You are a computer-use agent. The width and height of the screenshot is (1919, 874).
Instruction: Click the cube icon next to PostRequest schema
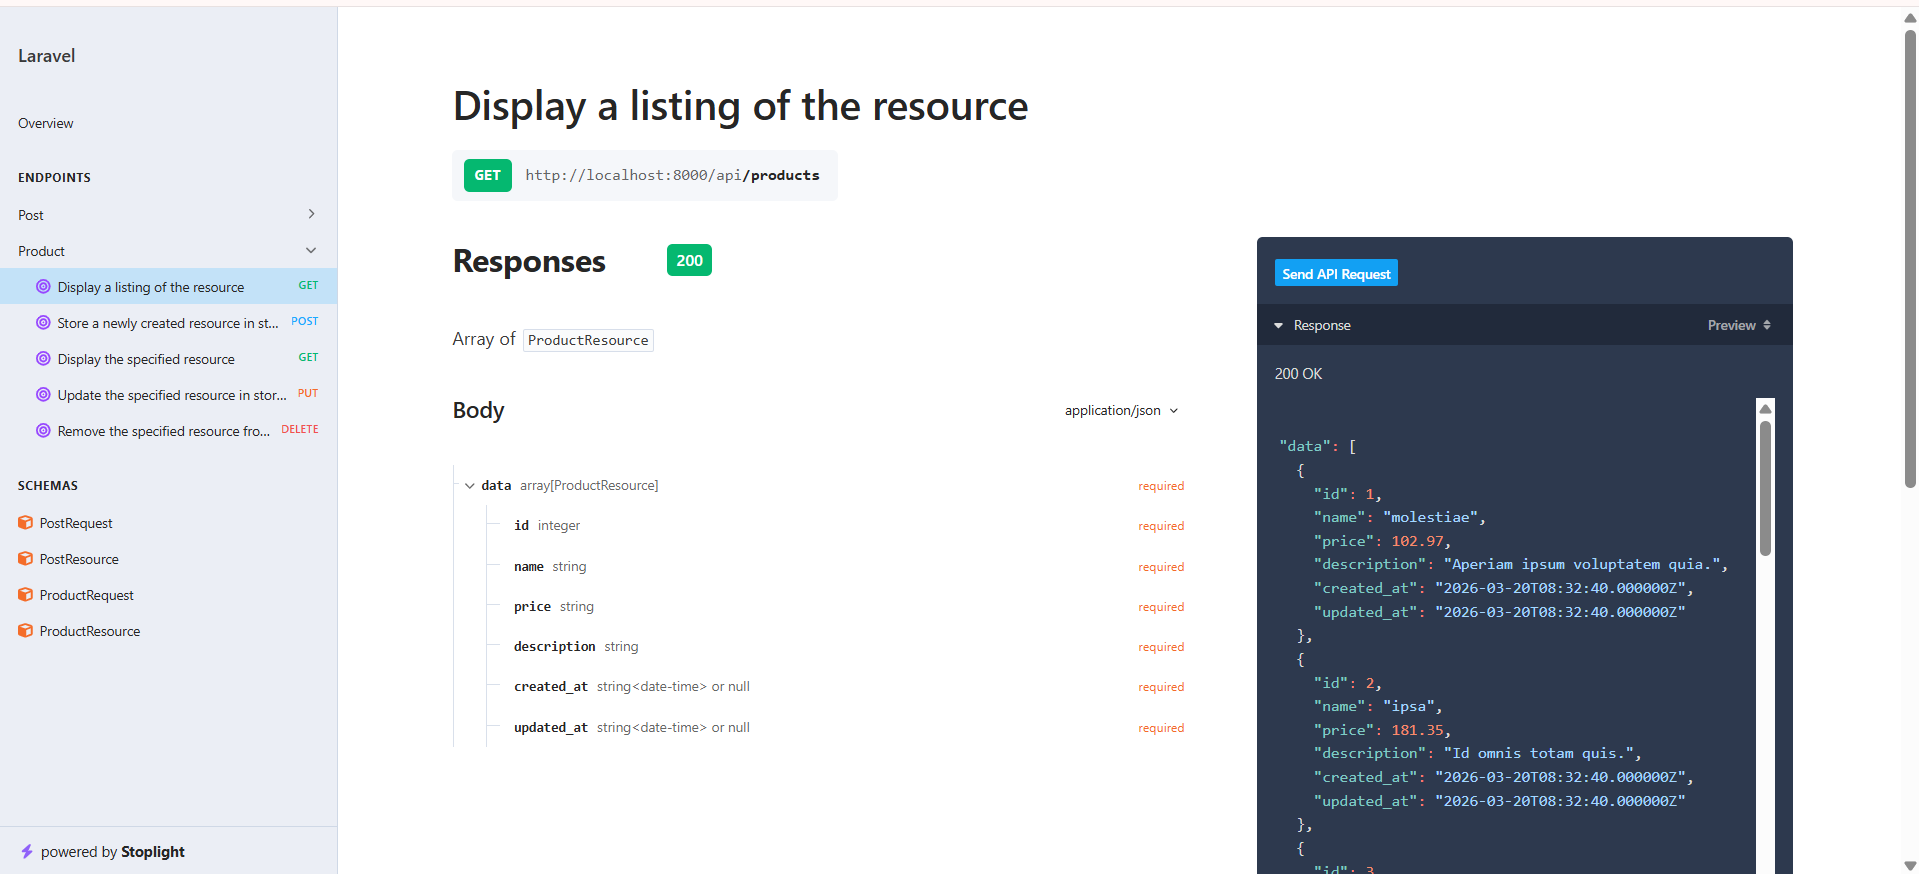click(x=26, y=523)
